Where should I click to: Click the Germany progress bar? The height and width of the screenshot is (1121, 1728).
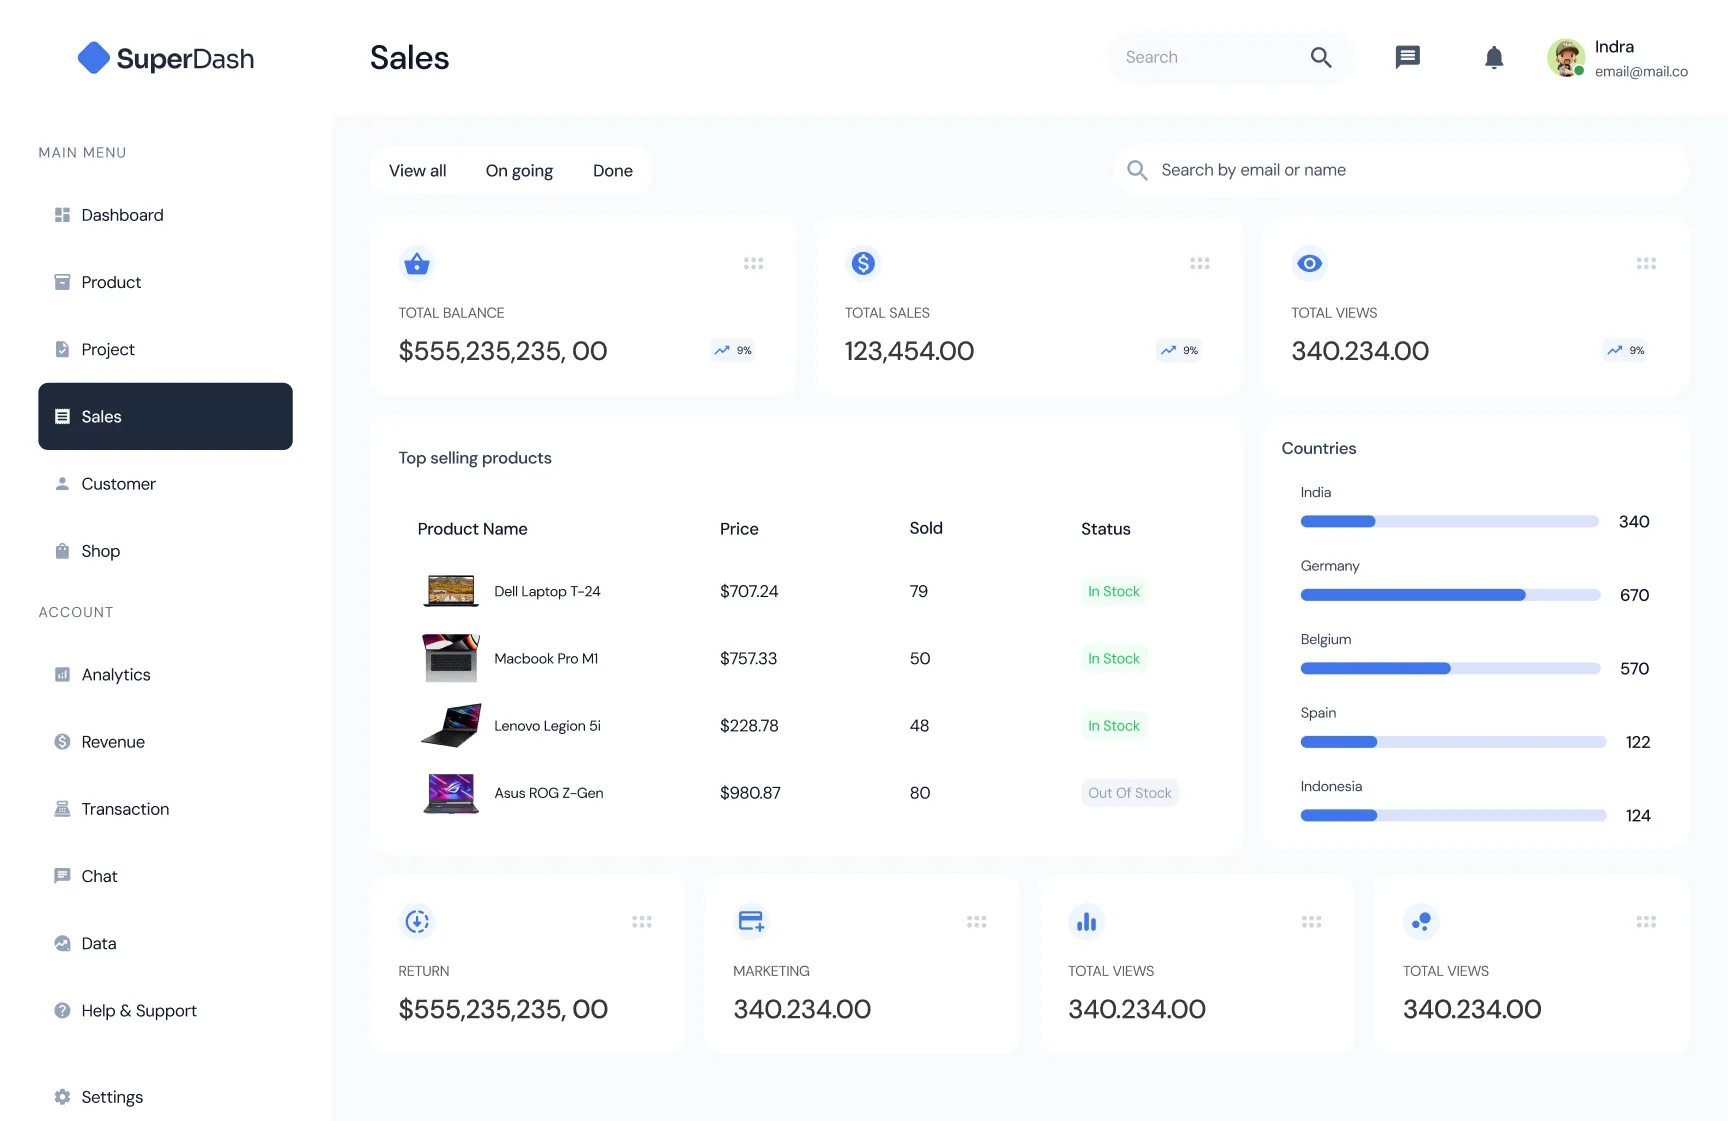click(1449, 595)
